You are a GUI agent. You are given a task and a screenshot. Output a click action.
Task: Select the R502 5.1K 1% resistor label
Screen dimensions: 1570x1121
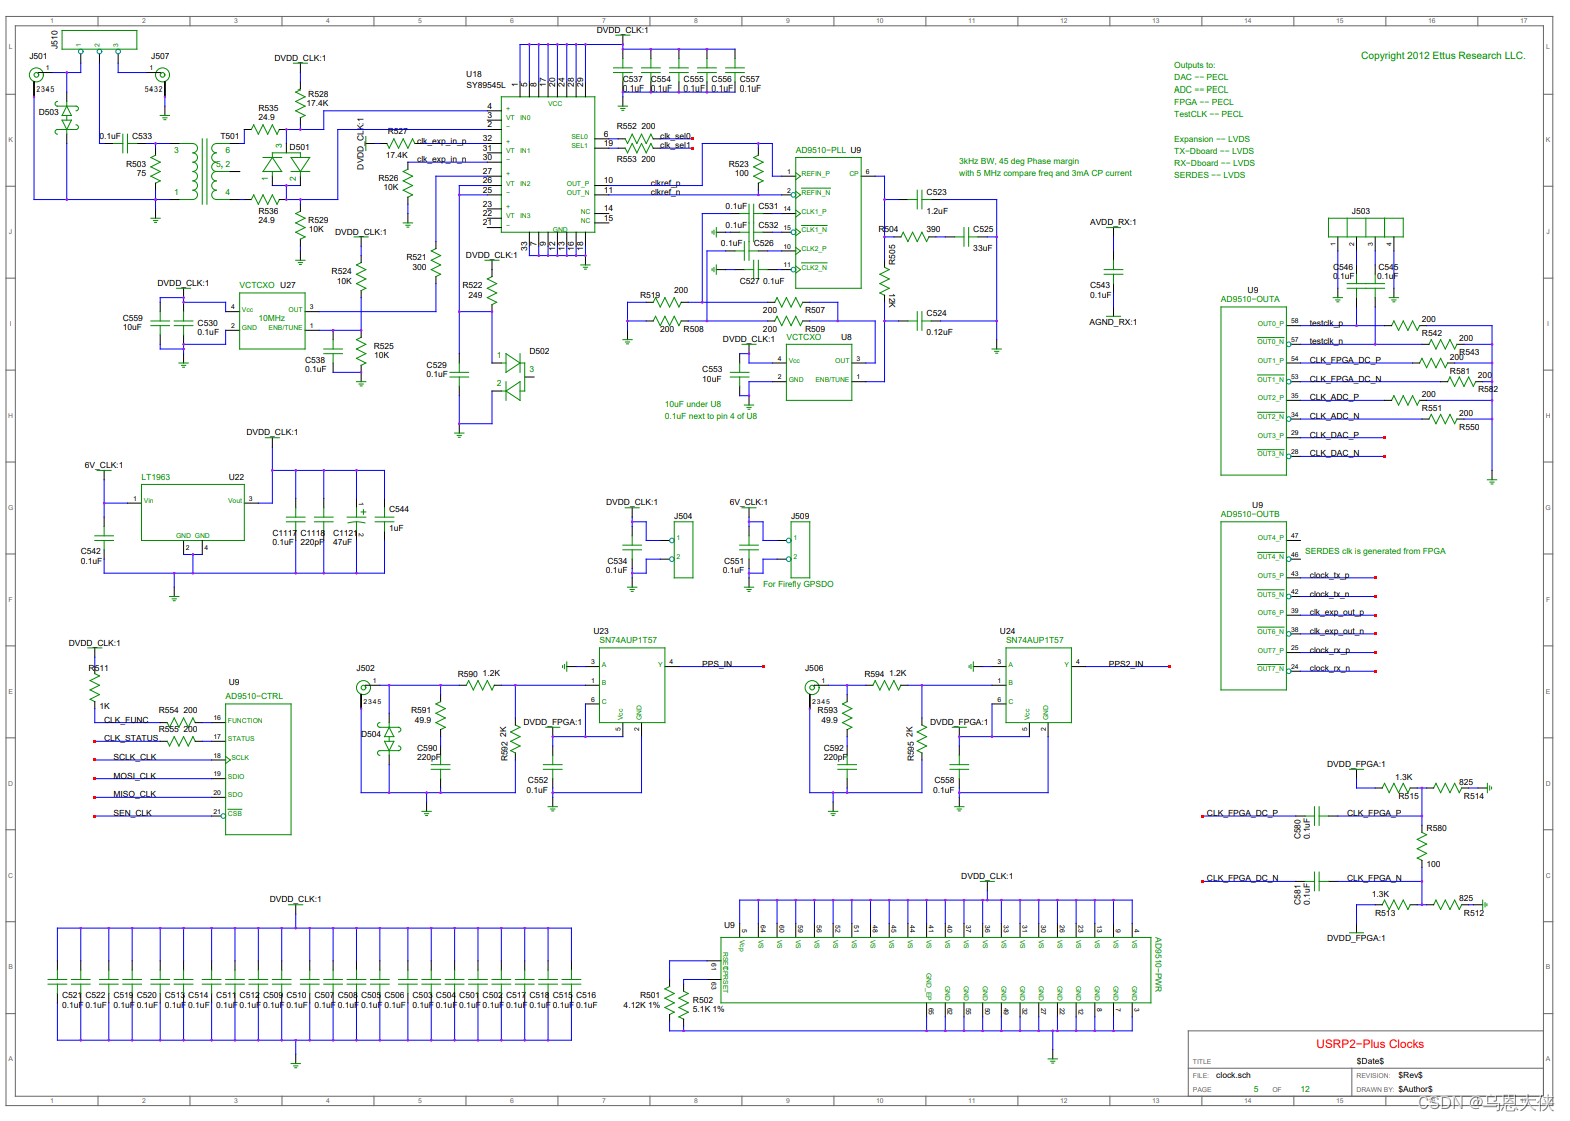click(708, 1004)
